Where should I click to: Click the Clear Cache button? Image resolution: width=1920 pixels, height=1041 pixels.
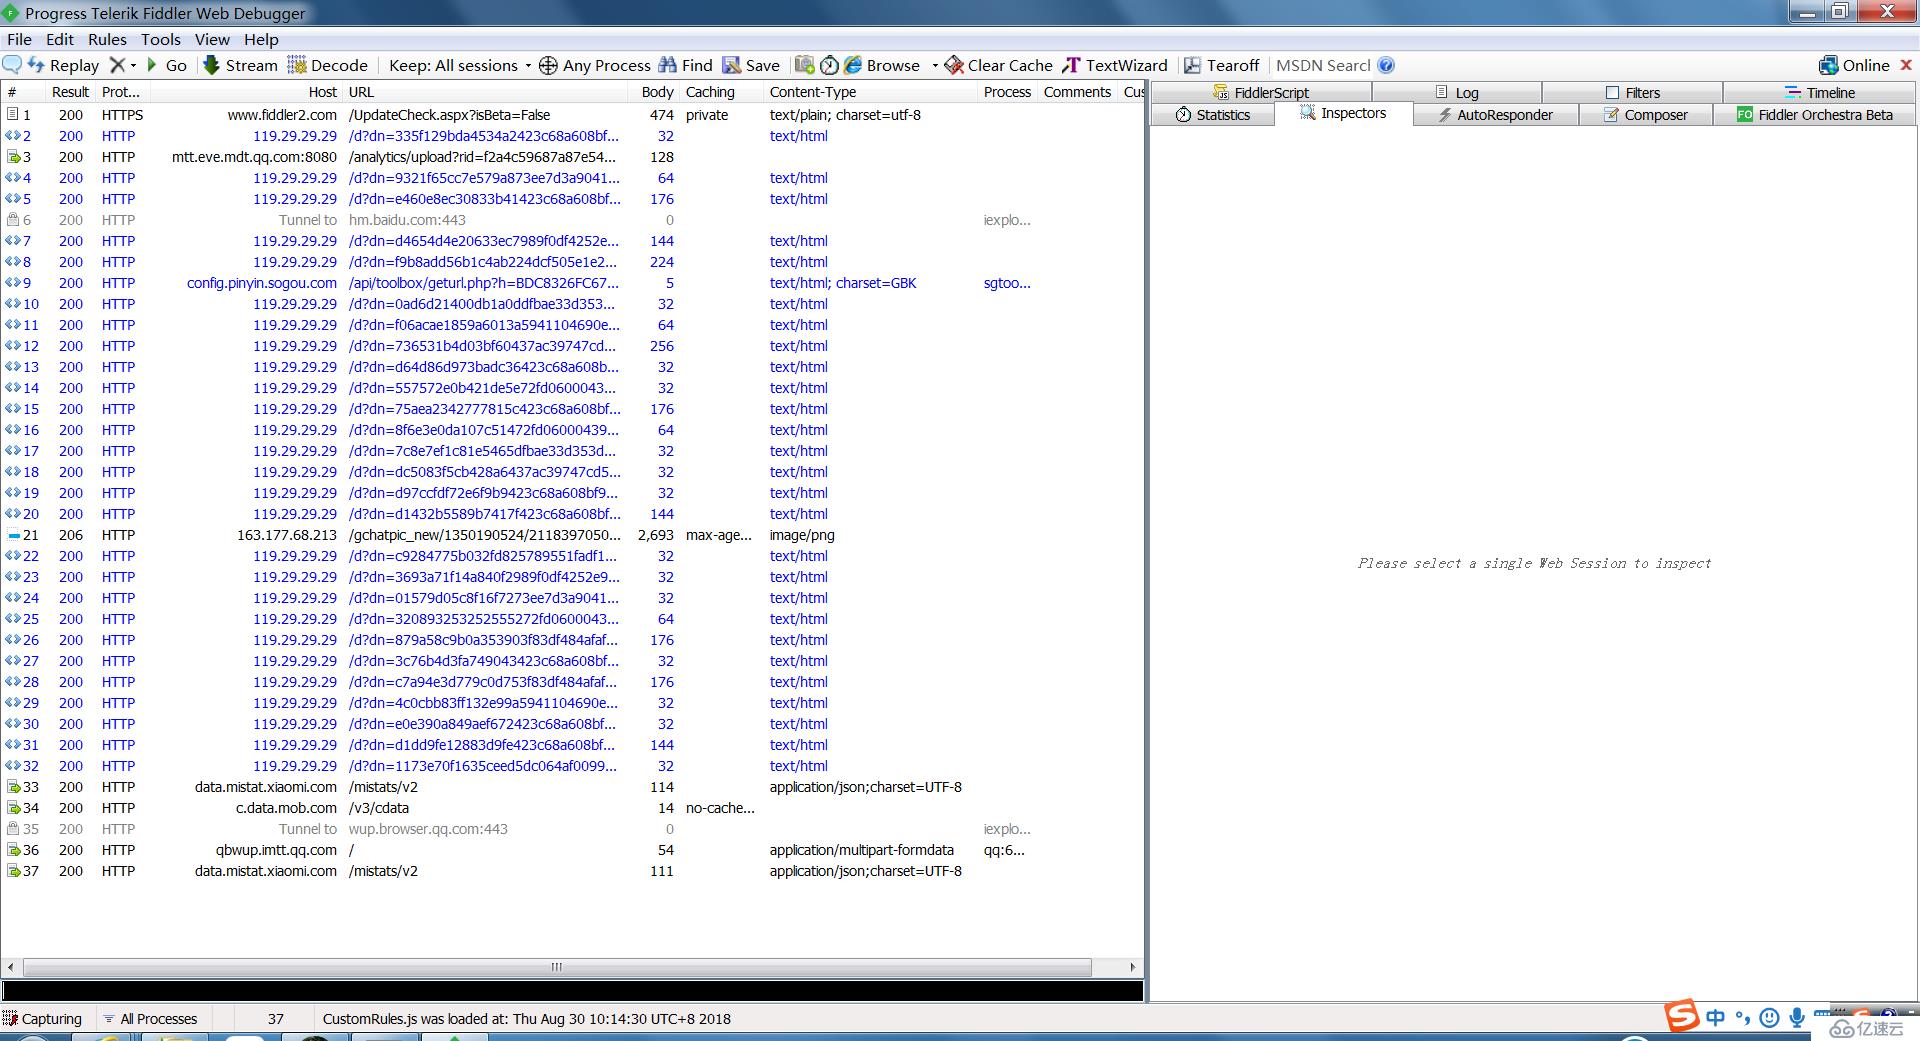click(998, 65)
